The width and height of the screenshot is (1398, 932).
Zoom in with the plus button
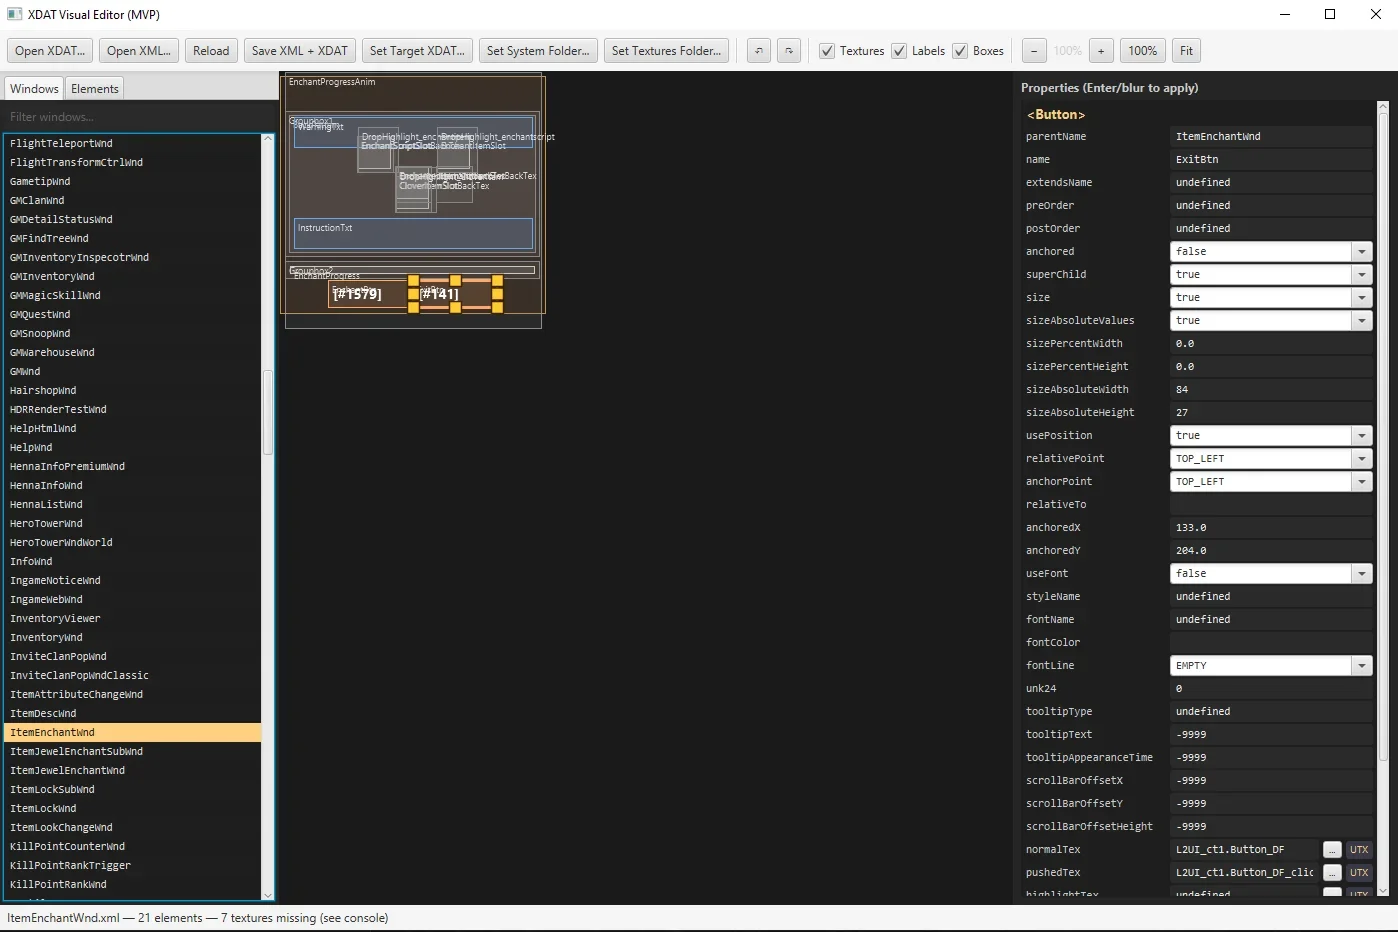[x=1101, y=51]
